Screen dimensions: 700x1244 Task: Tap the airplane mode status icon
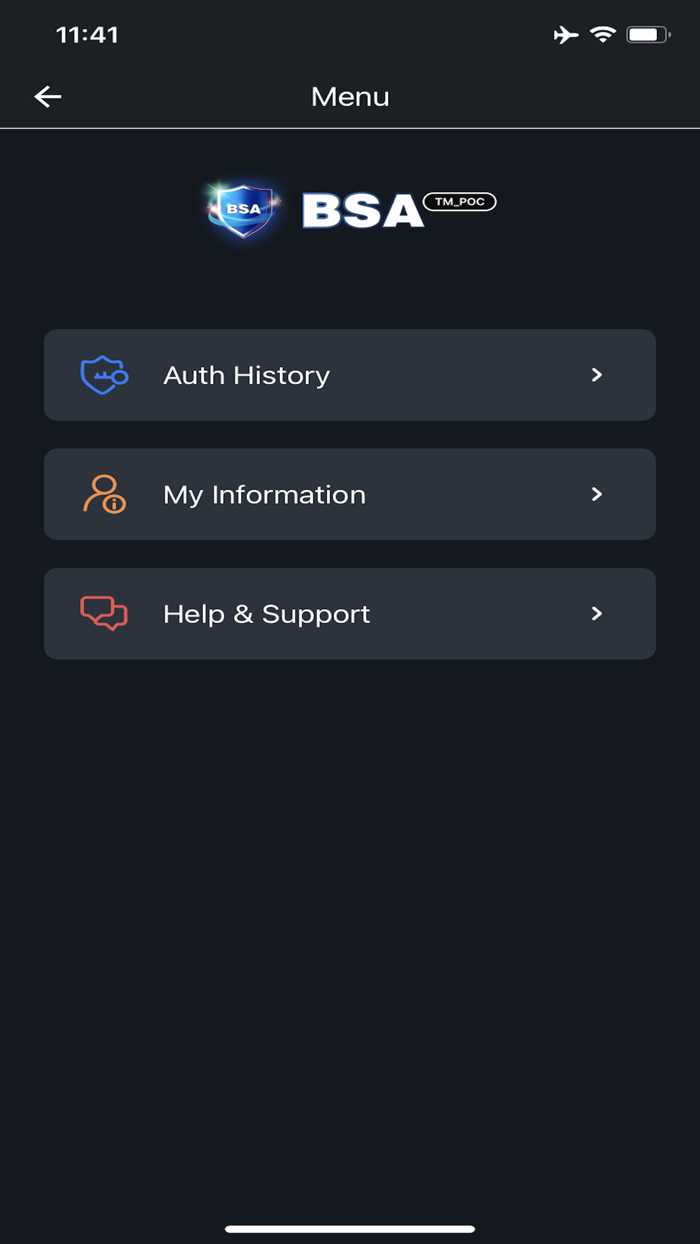(x=566, y=35)
